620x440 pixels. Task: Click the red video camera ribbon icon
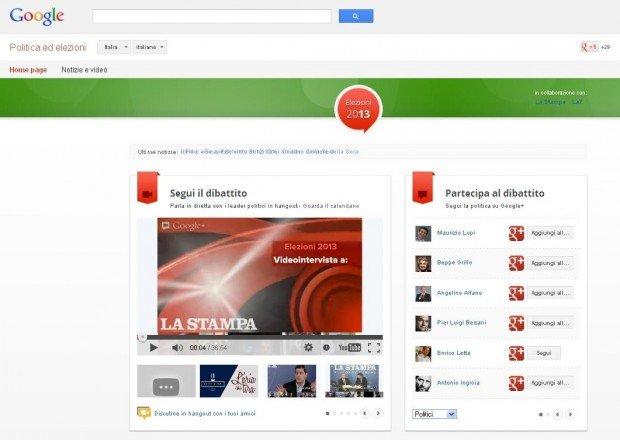[147, 187]
